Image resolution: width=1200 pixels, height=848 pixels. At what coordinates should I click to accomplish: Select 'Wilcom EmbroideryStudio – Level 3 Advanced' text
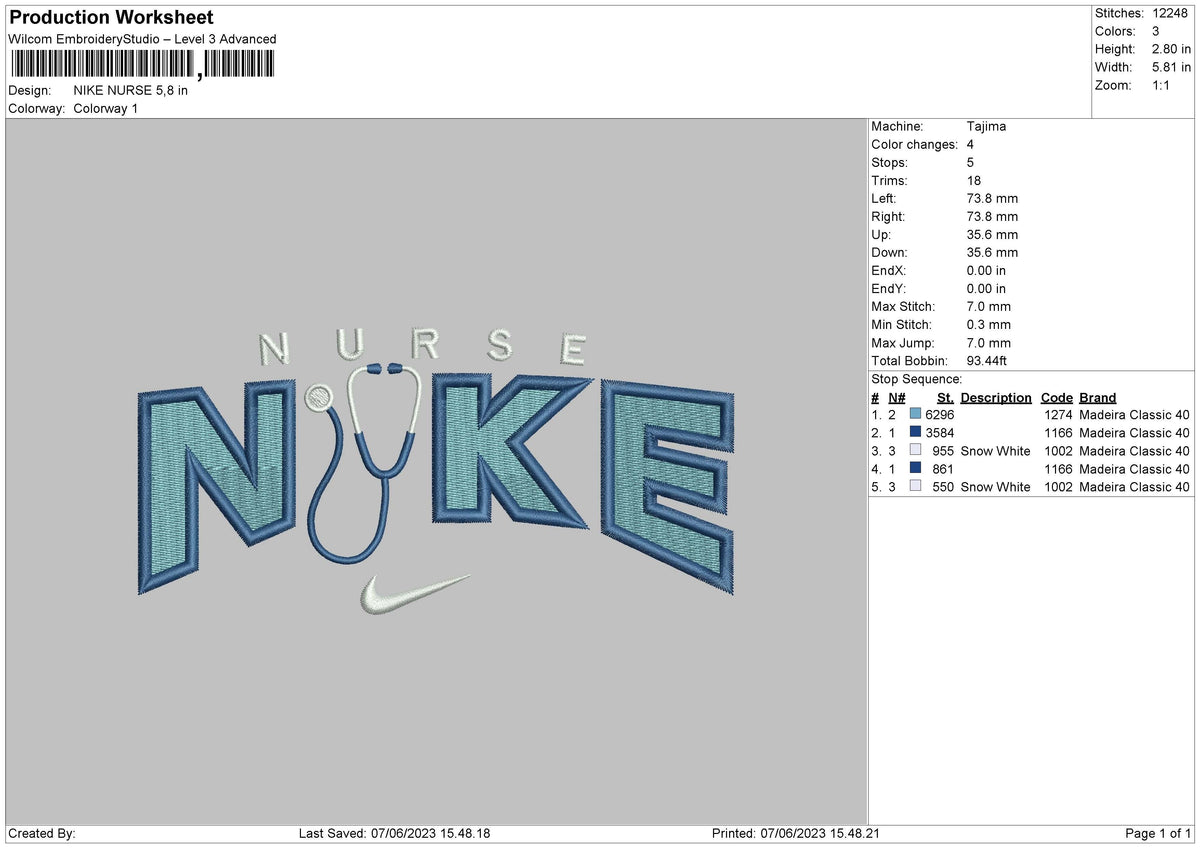[x=142, y=39]
